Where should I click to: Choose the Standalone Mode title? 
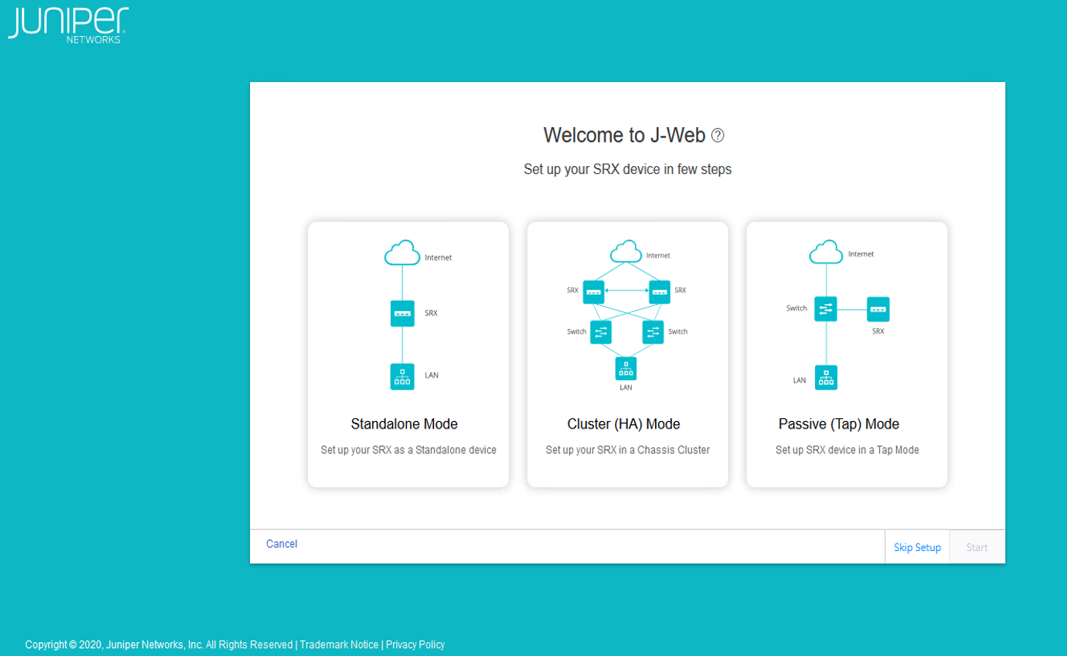pos(404,424)
